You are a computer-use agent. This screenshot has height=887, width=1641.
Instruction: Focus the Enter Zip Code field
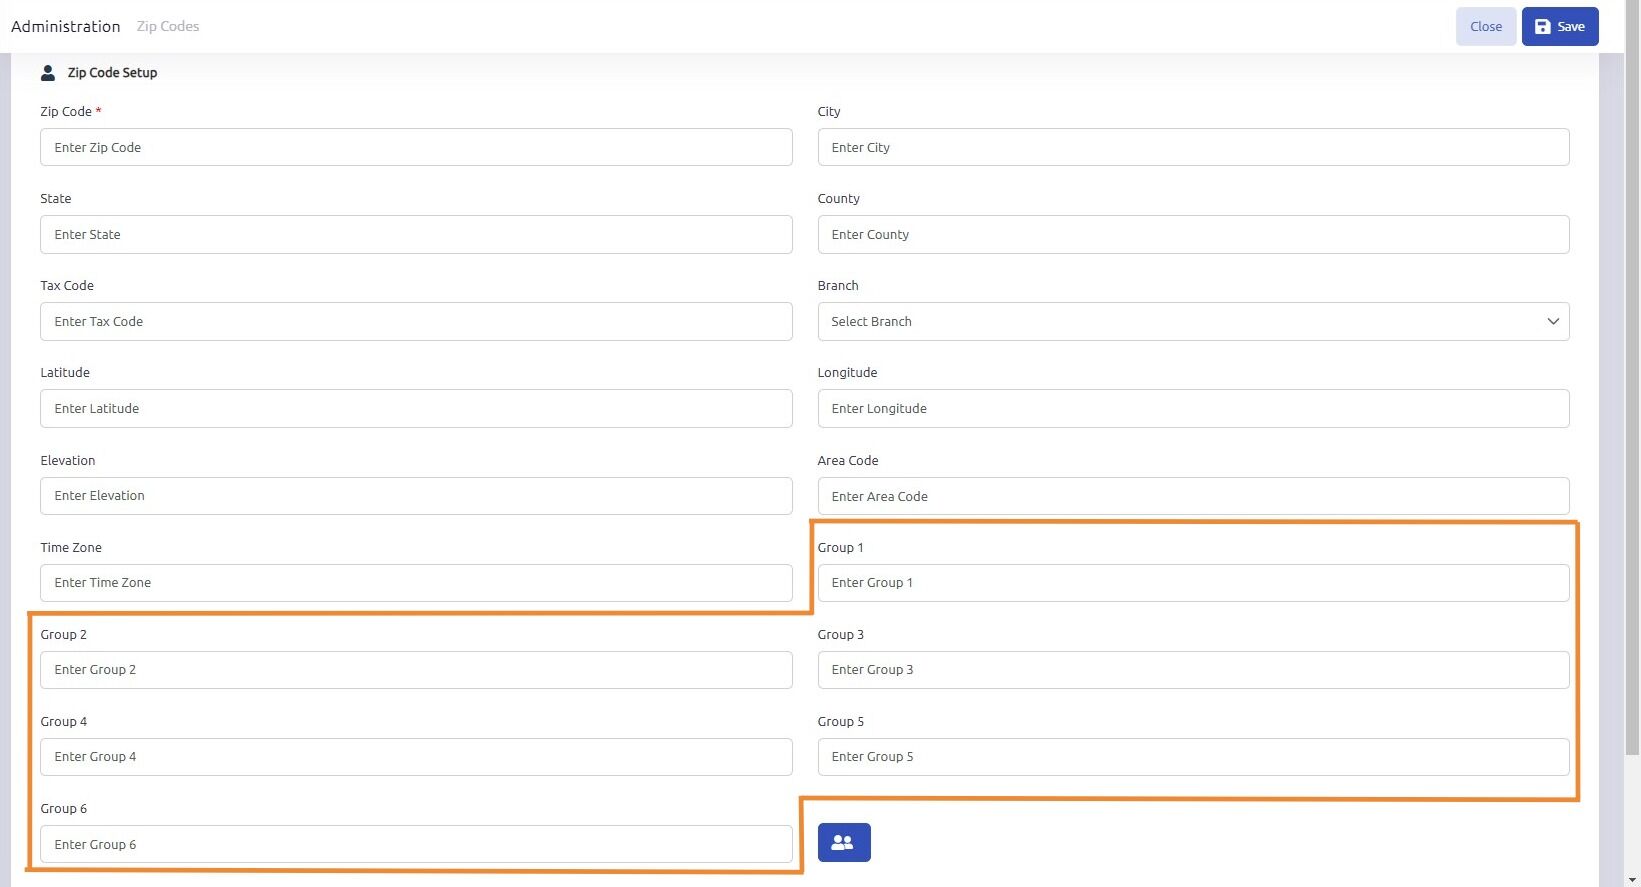(x=416, y=148)
